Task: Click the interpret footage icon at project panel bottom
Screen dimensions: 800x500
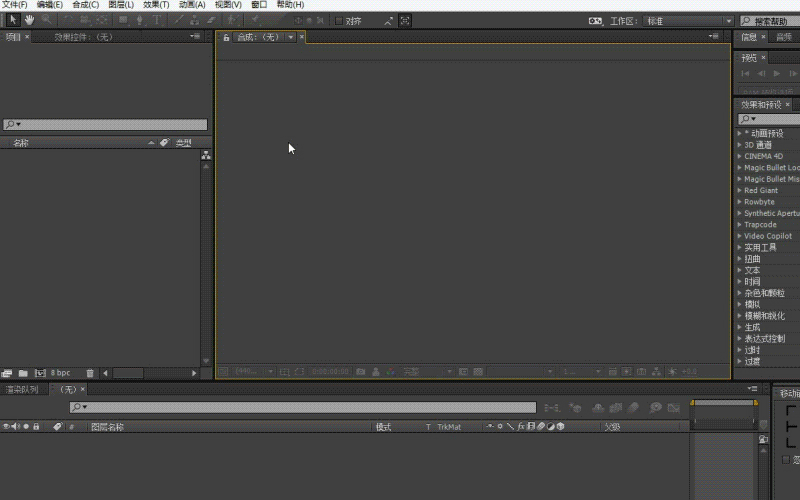Action: (7, 373)
